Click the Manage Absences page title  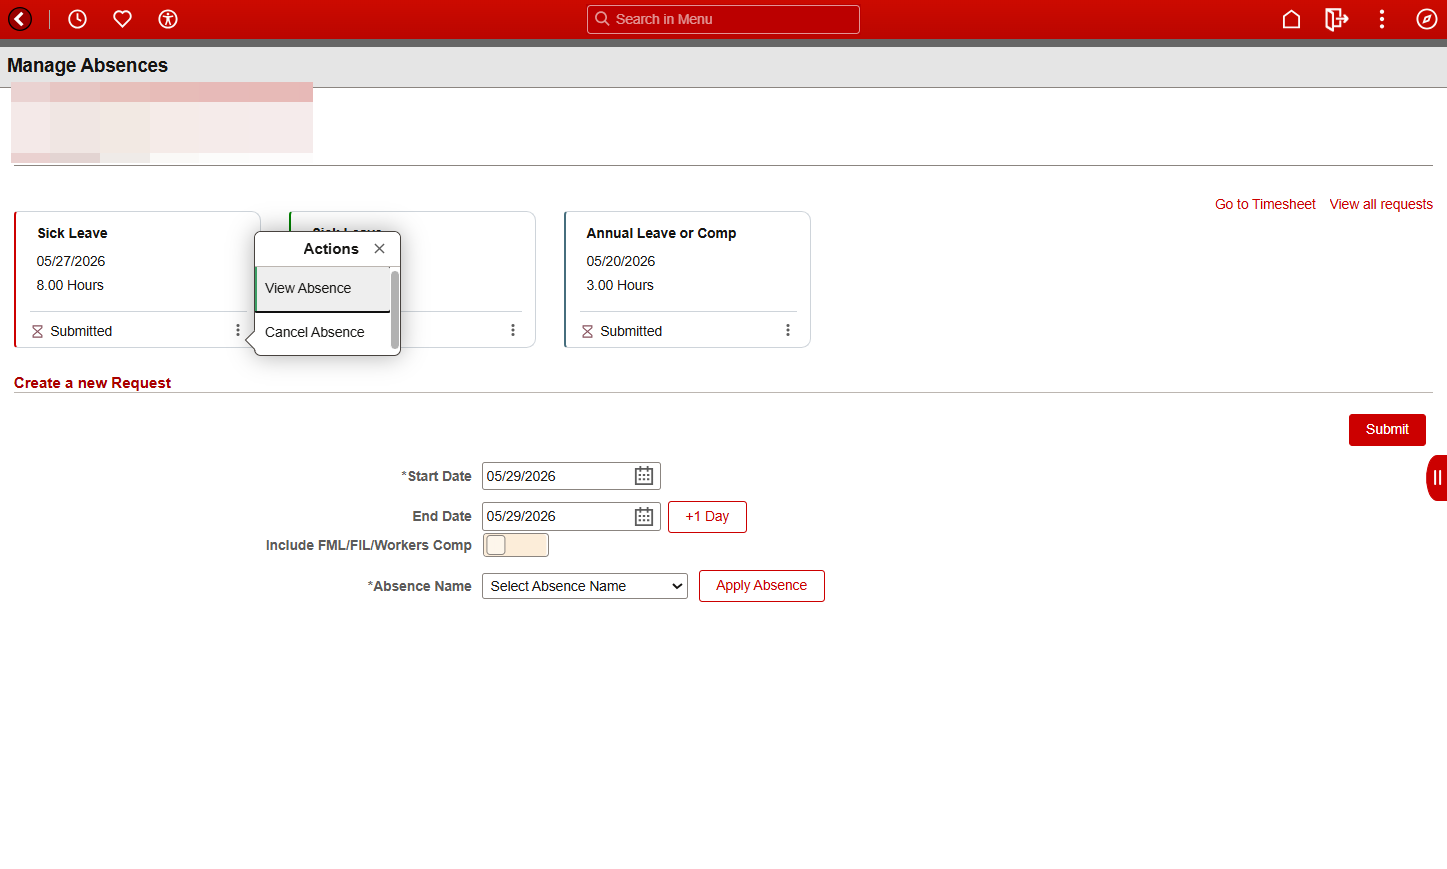pyautogui.click(x=87, y=65)
